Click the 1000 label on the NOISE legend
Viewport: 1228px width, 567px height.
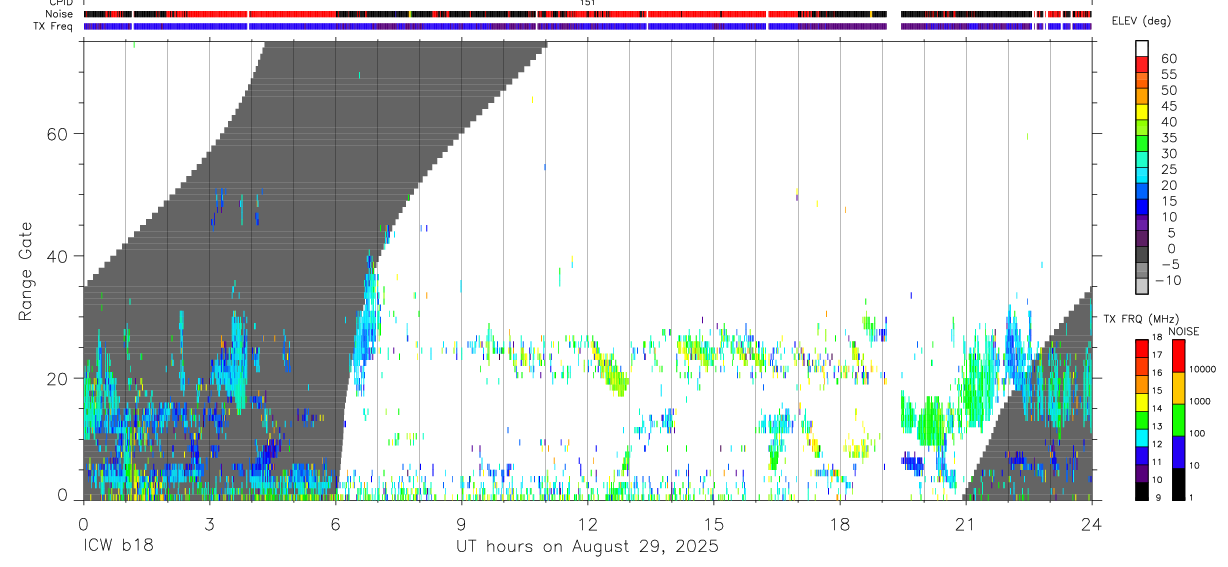[1199, 401]
